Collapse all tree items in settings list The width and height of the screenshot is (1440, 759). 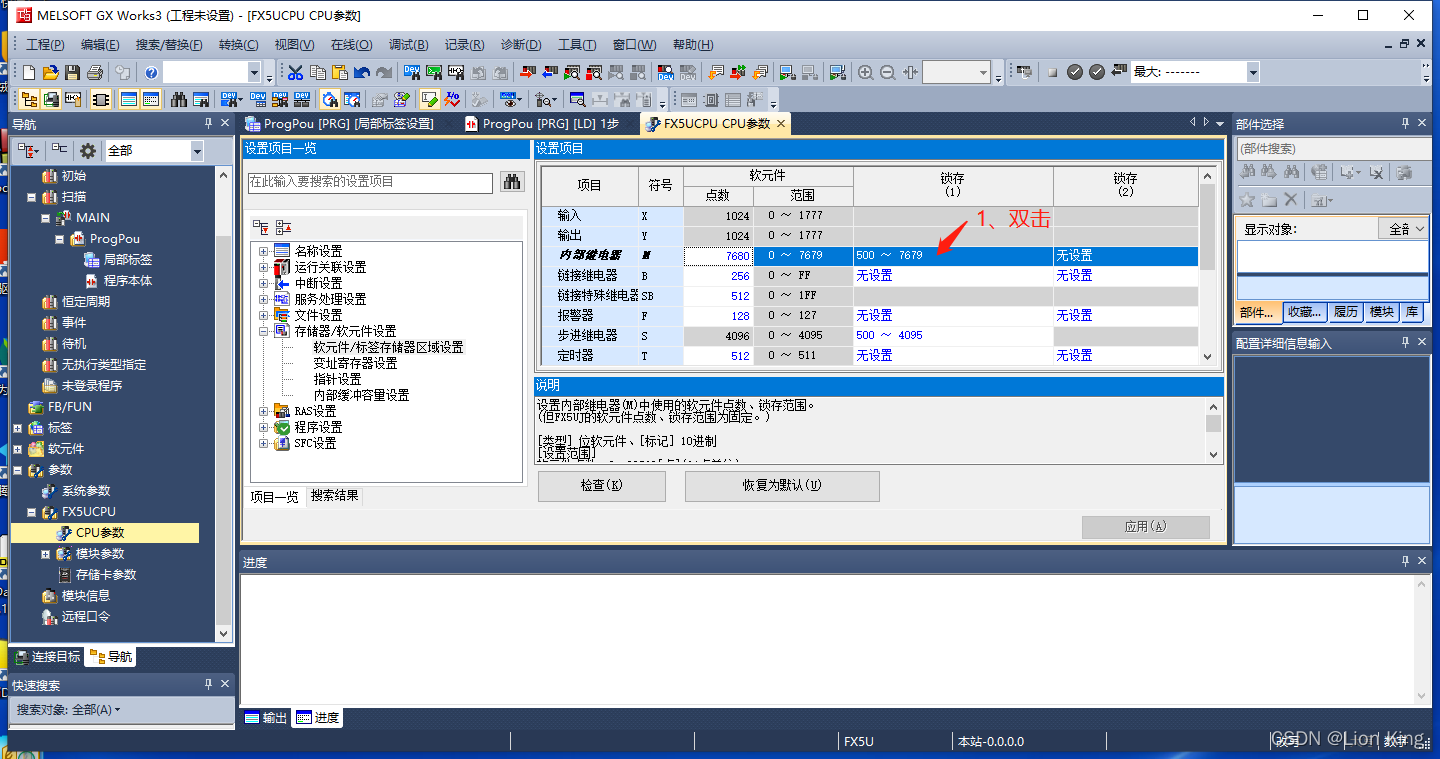click(282, 227)
